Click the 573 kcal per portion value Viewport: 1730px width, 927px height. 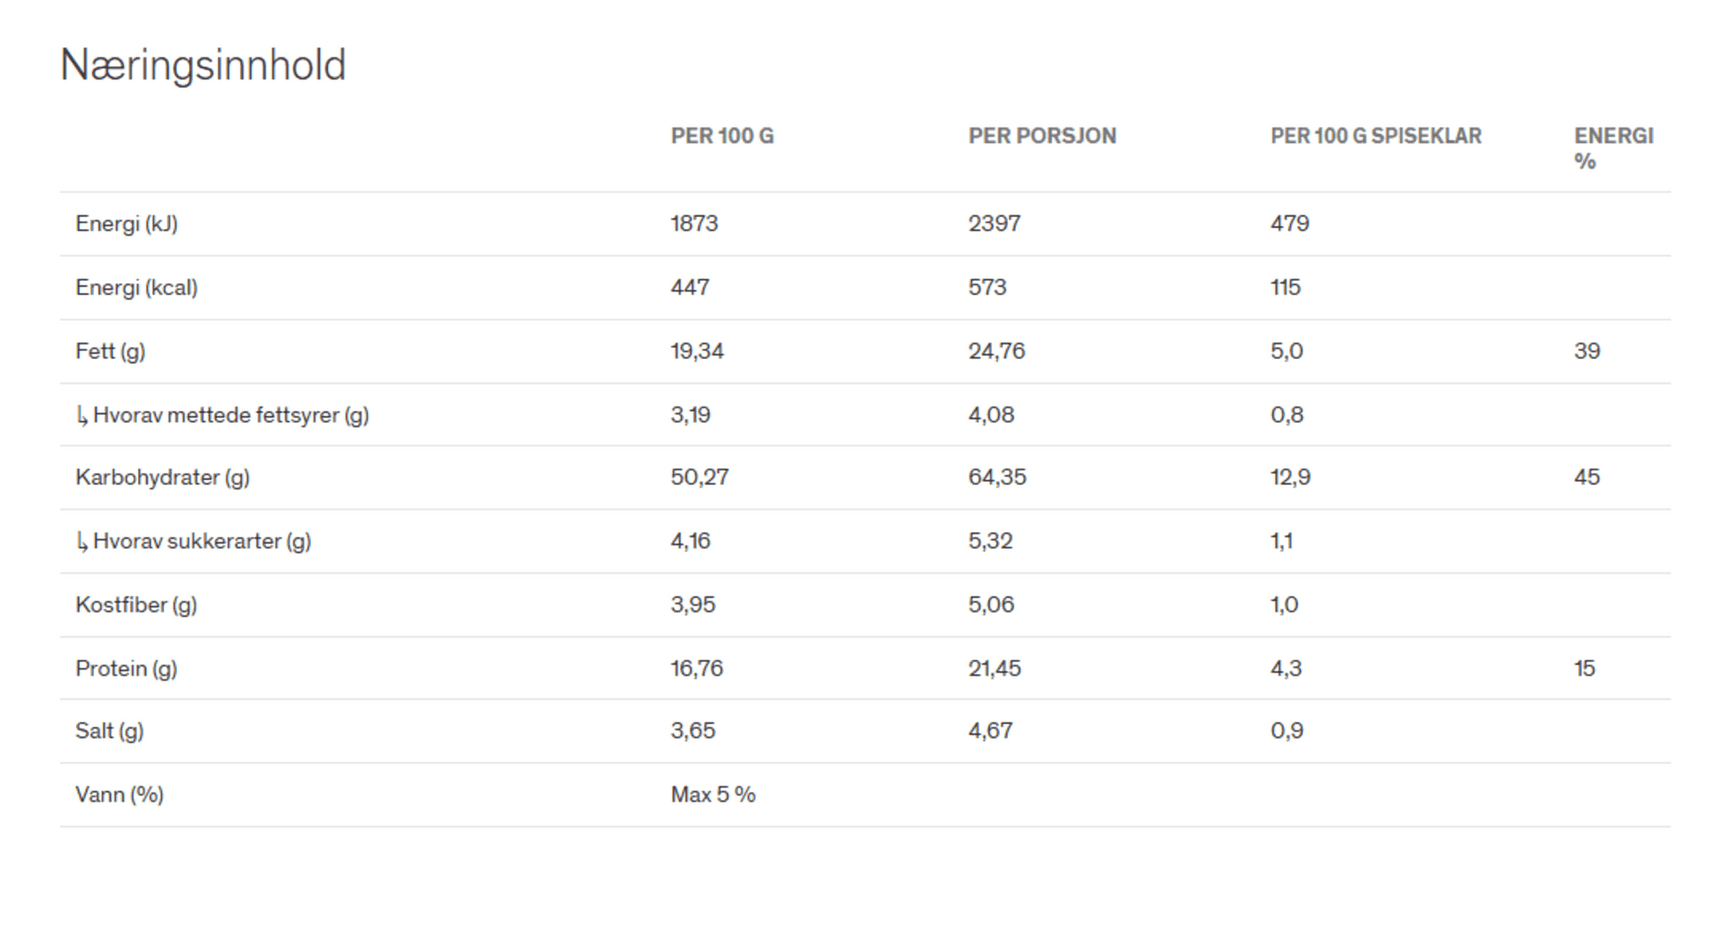coord(987,288)
